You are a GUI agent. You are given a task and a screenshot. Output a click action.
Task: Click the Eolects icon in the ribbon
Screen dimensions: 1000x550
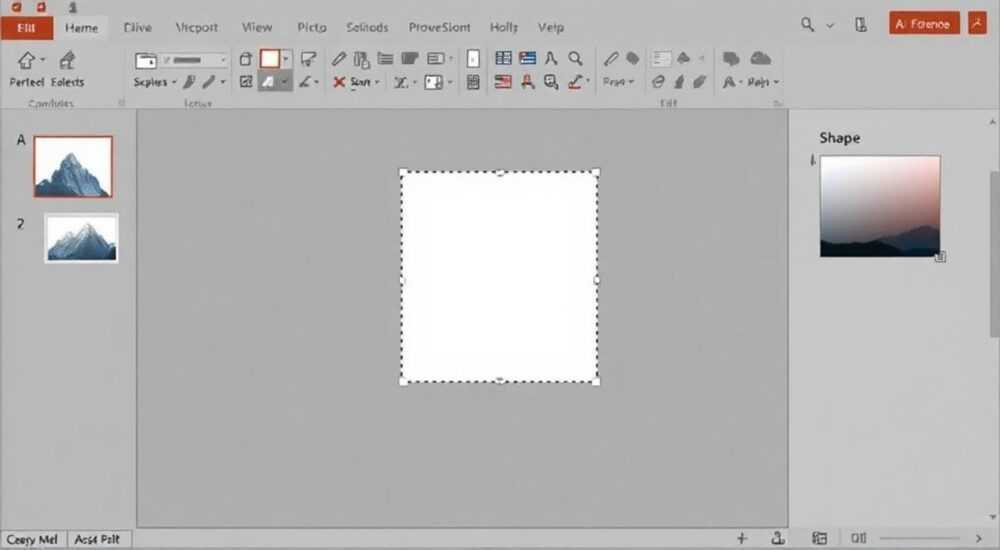click(x=67, y=60)
